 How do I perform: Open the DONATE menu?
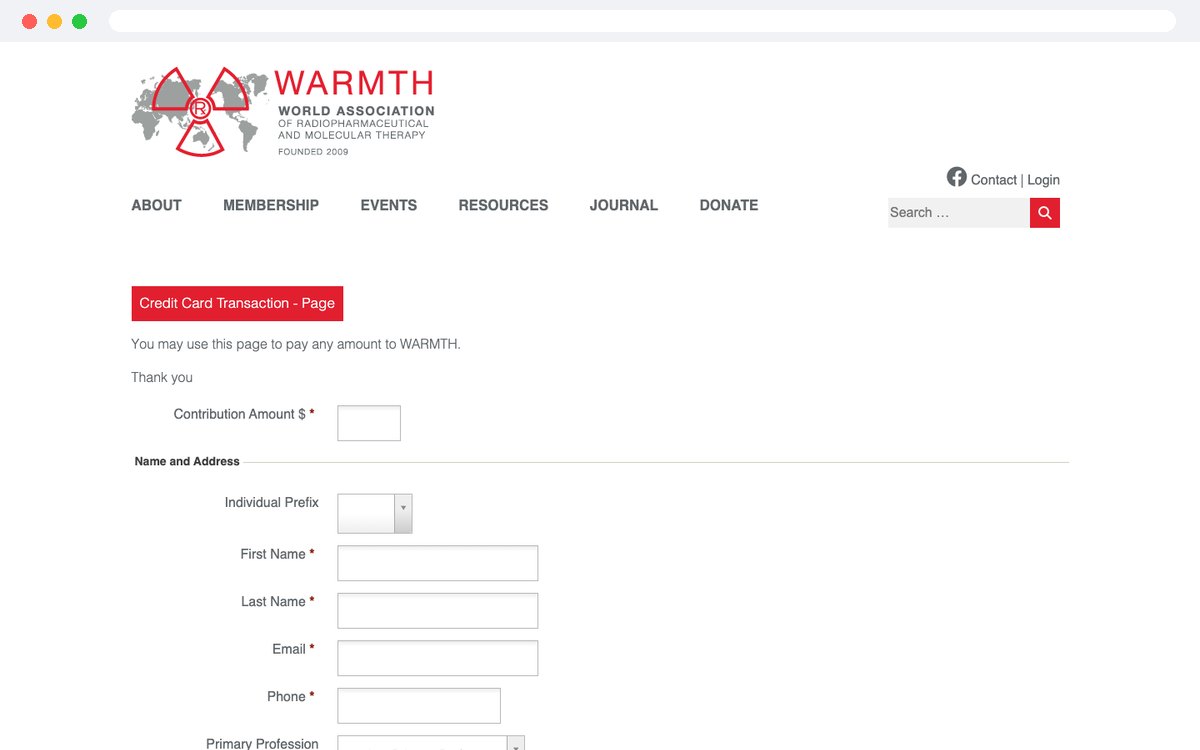(x=729, y=205)
